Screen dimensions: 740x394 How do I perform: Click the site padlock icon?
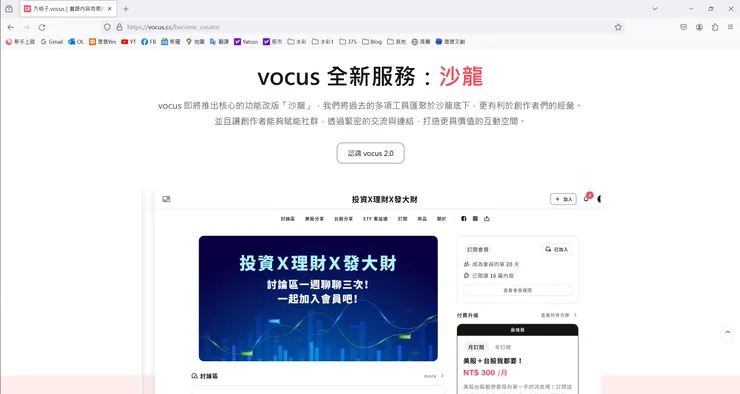[119, 27]
